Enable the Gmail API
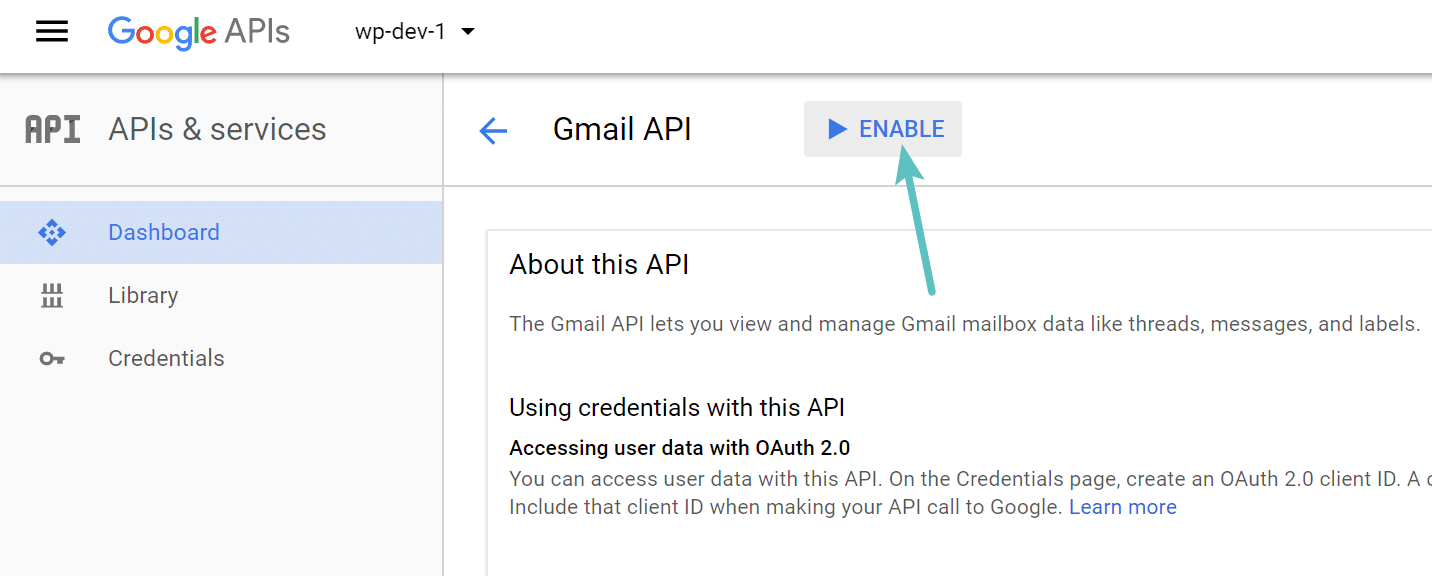Viewport: 1432px width, 576px height. (882, 128)
